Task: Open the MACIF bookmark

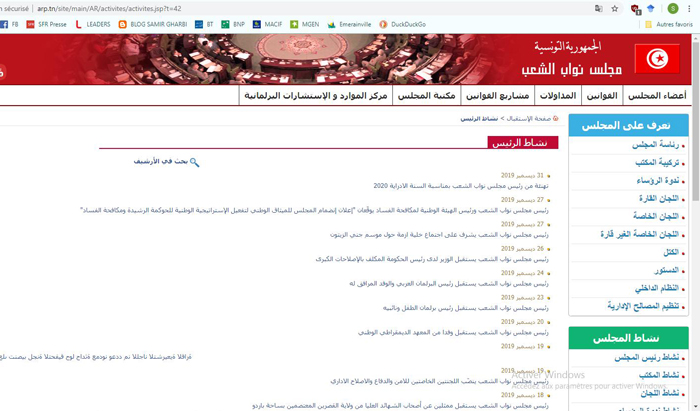Action: click(267, 25)
